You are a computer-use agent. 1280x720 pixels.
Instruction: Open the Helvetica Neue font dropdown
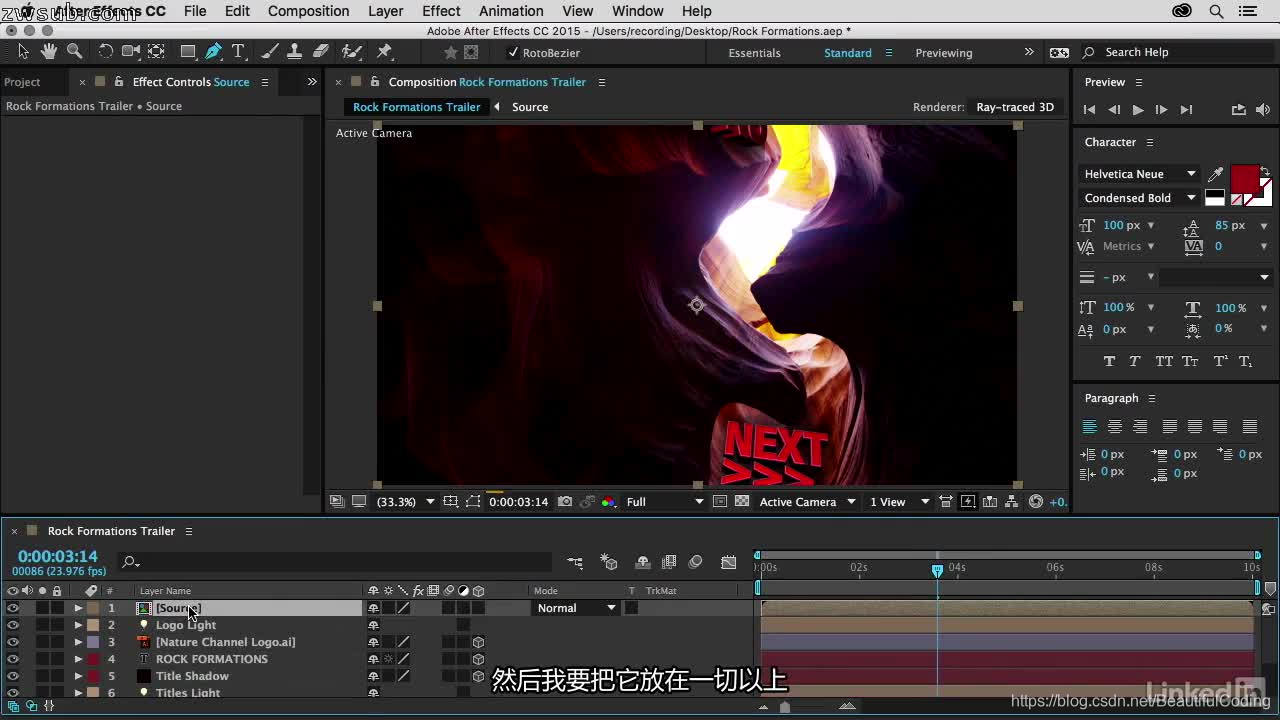[x=1140, y=174]
